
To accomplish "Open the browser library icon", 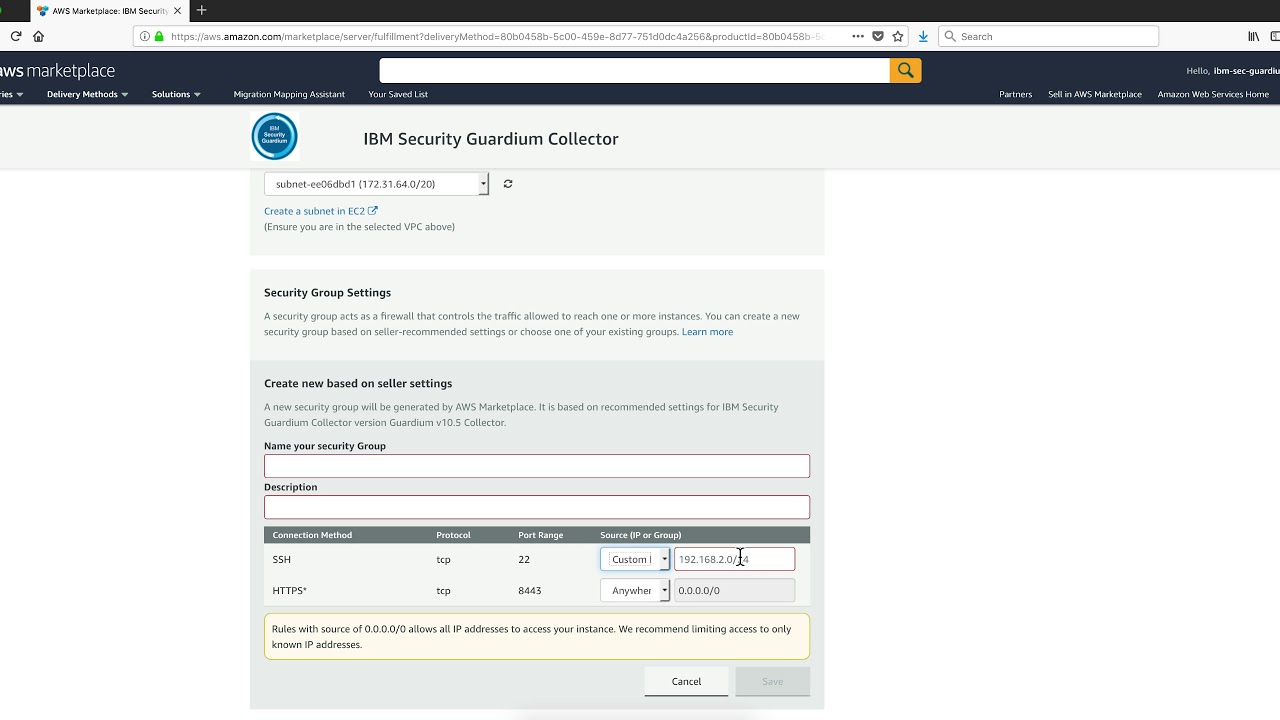I will 1253,36.
